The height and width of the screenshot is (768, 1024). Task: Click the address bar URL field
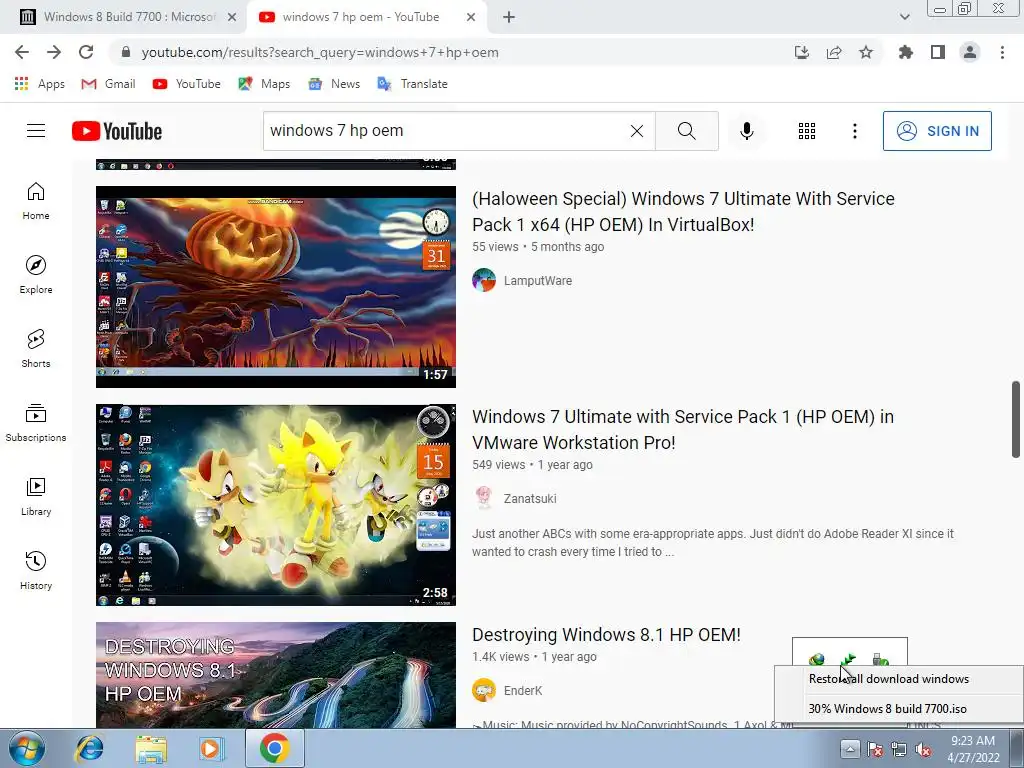(451, 52)
